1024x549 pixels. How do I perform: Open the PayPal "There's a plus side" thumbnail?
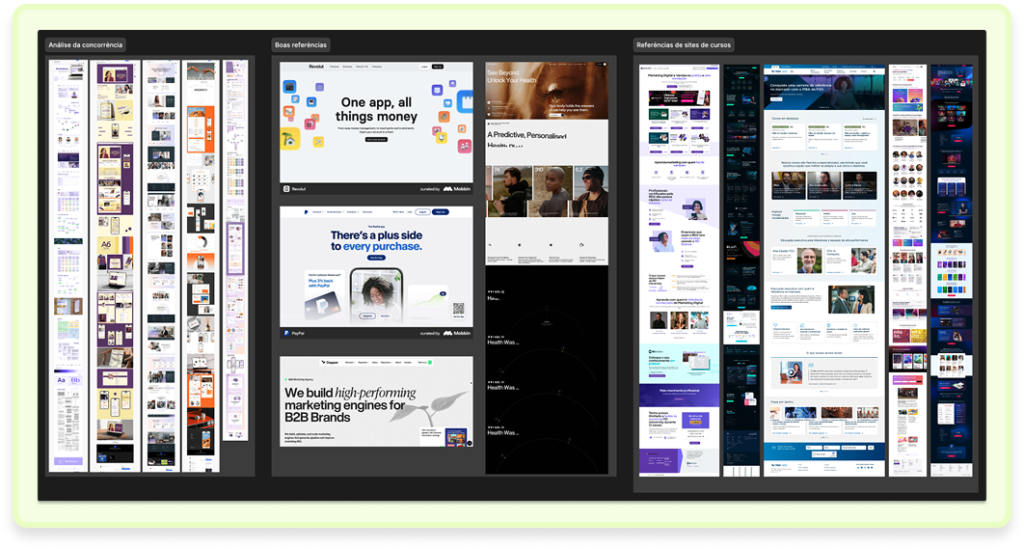[376, 272]
